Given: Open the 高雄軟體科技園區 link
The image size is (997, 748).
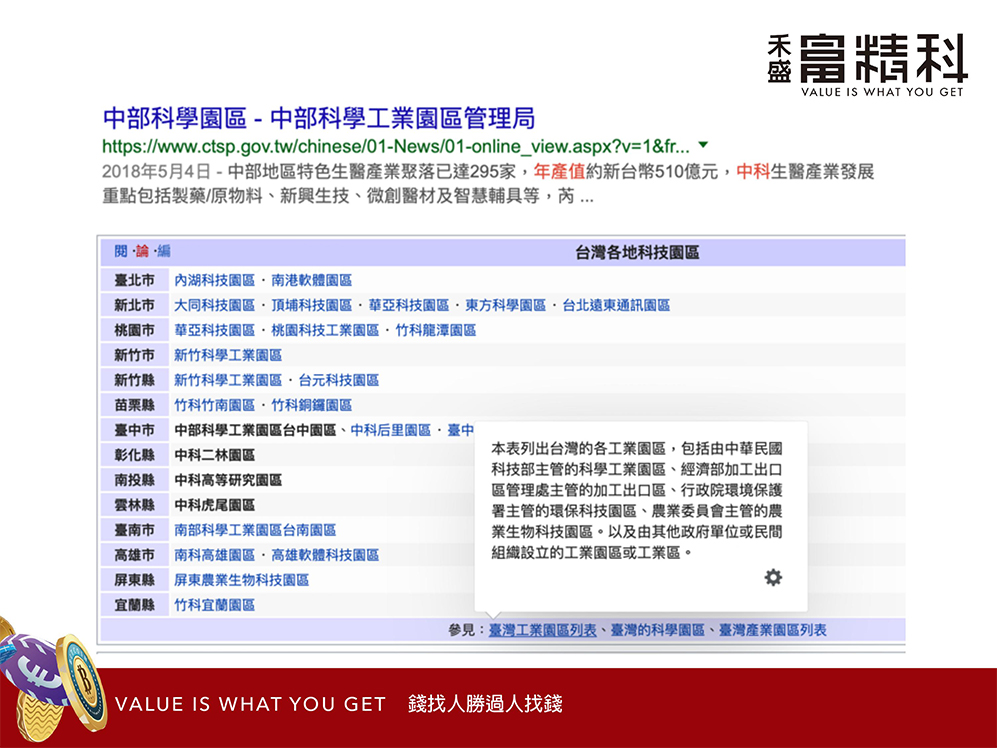Looking at the screenshot, I should 325,555.
